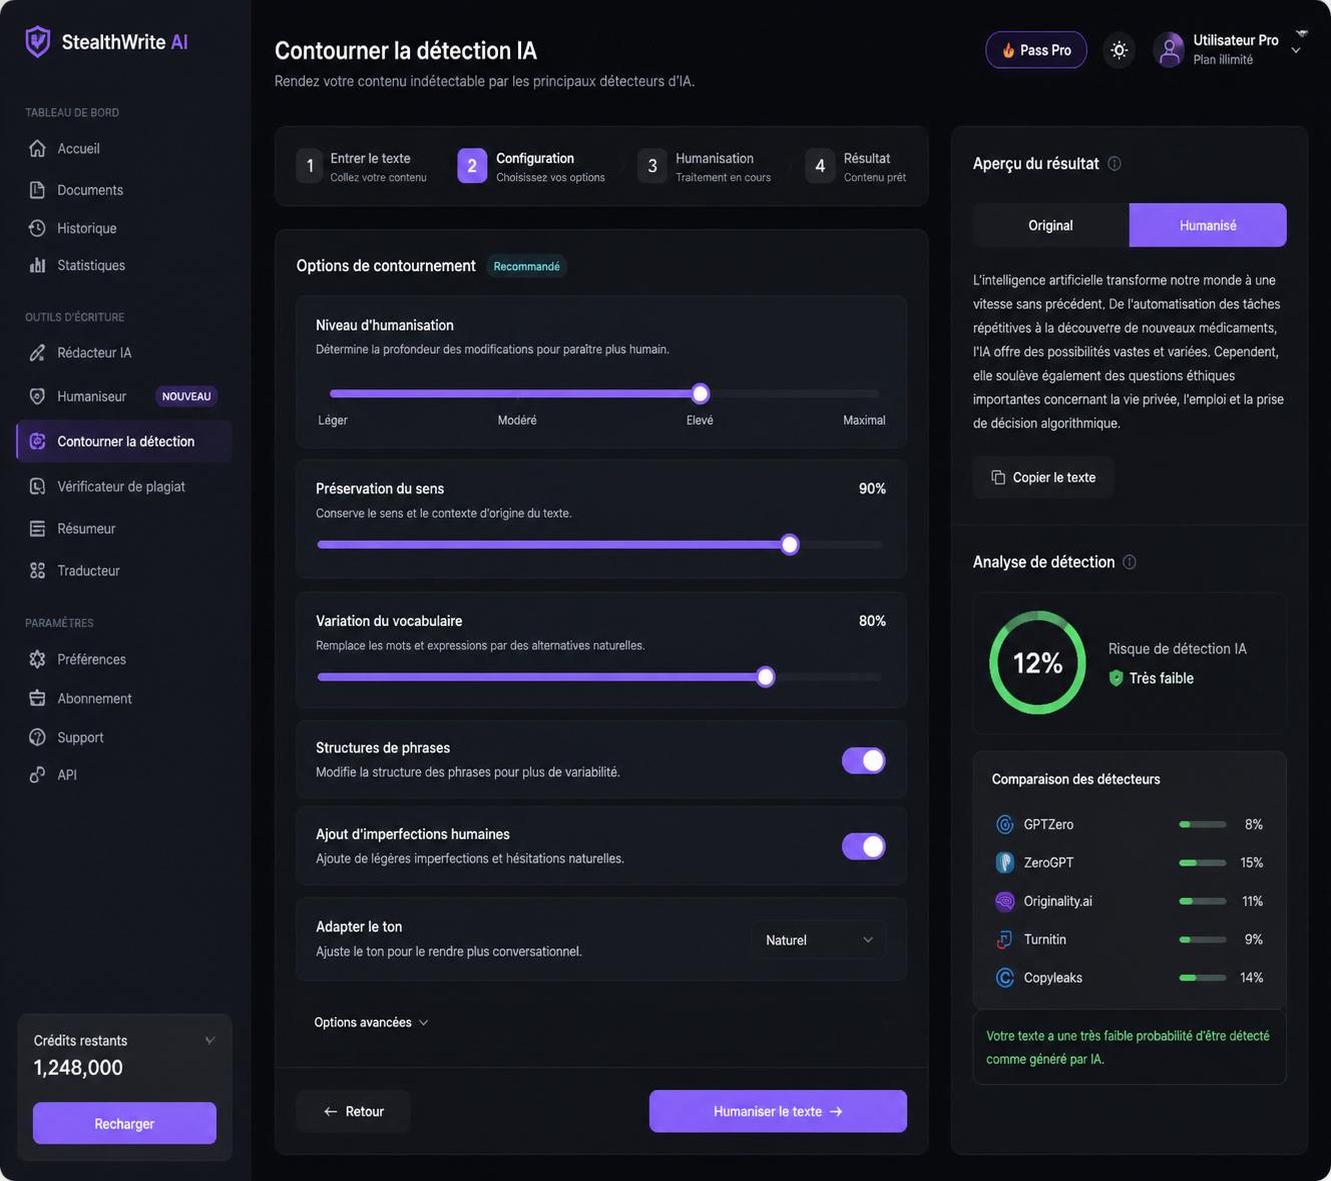The image size is (1331, 1181).
Task: Click the Variation du vocabulaire slider handle
Action: [765, 677]
